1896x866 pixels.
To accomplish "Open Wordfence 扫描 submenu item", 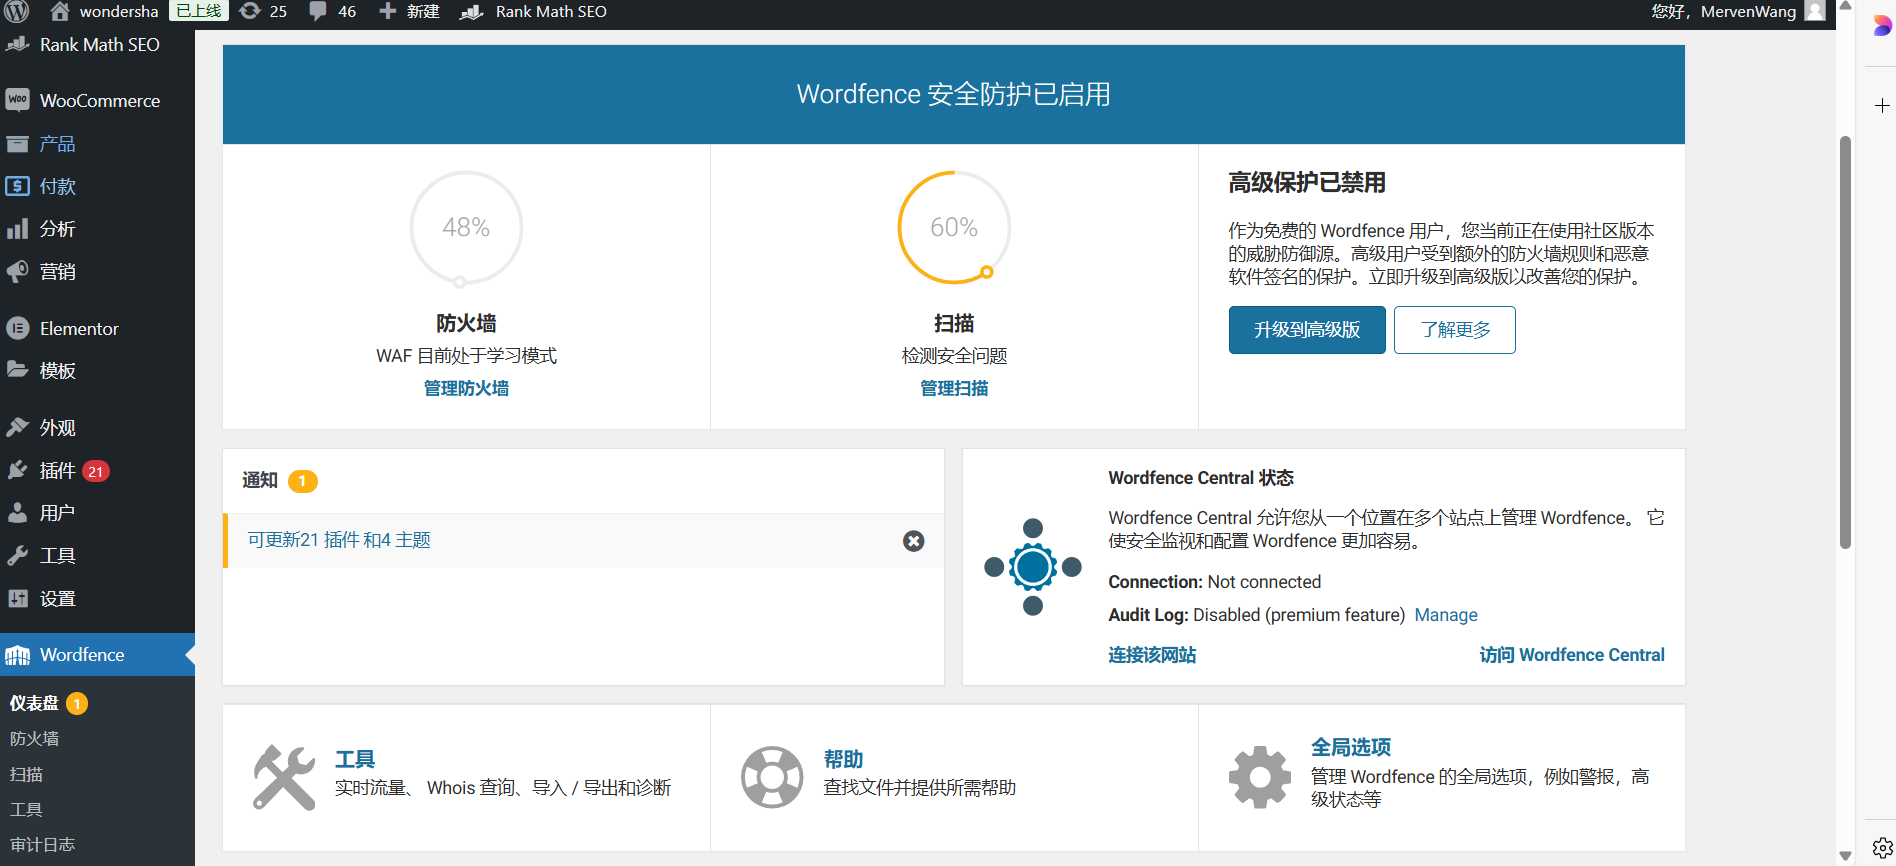I will pos(26,774).
